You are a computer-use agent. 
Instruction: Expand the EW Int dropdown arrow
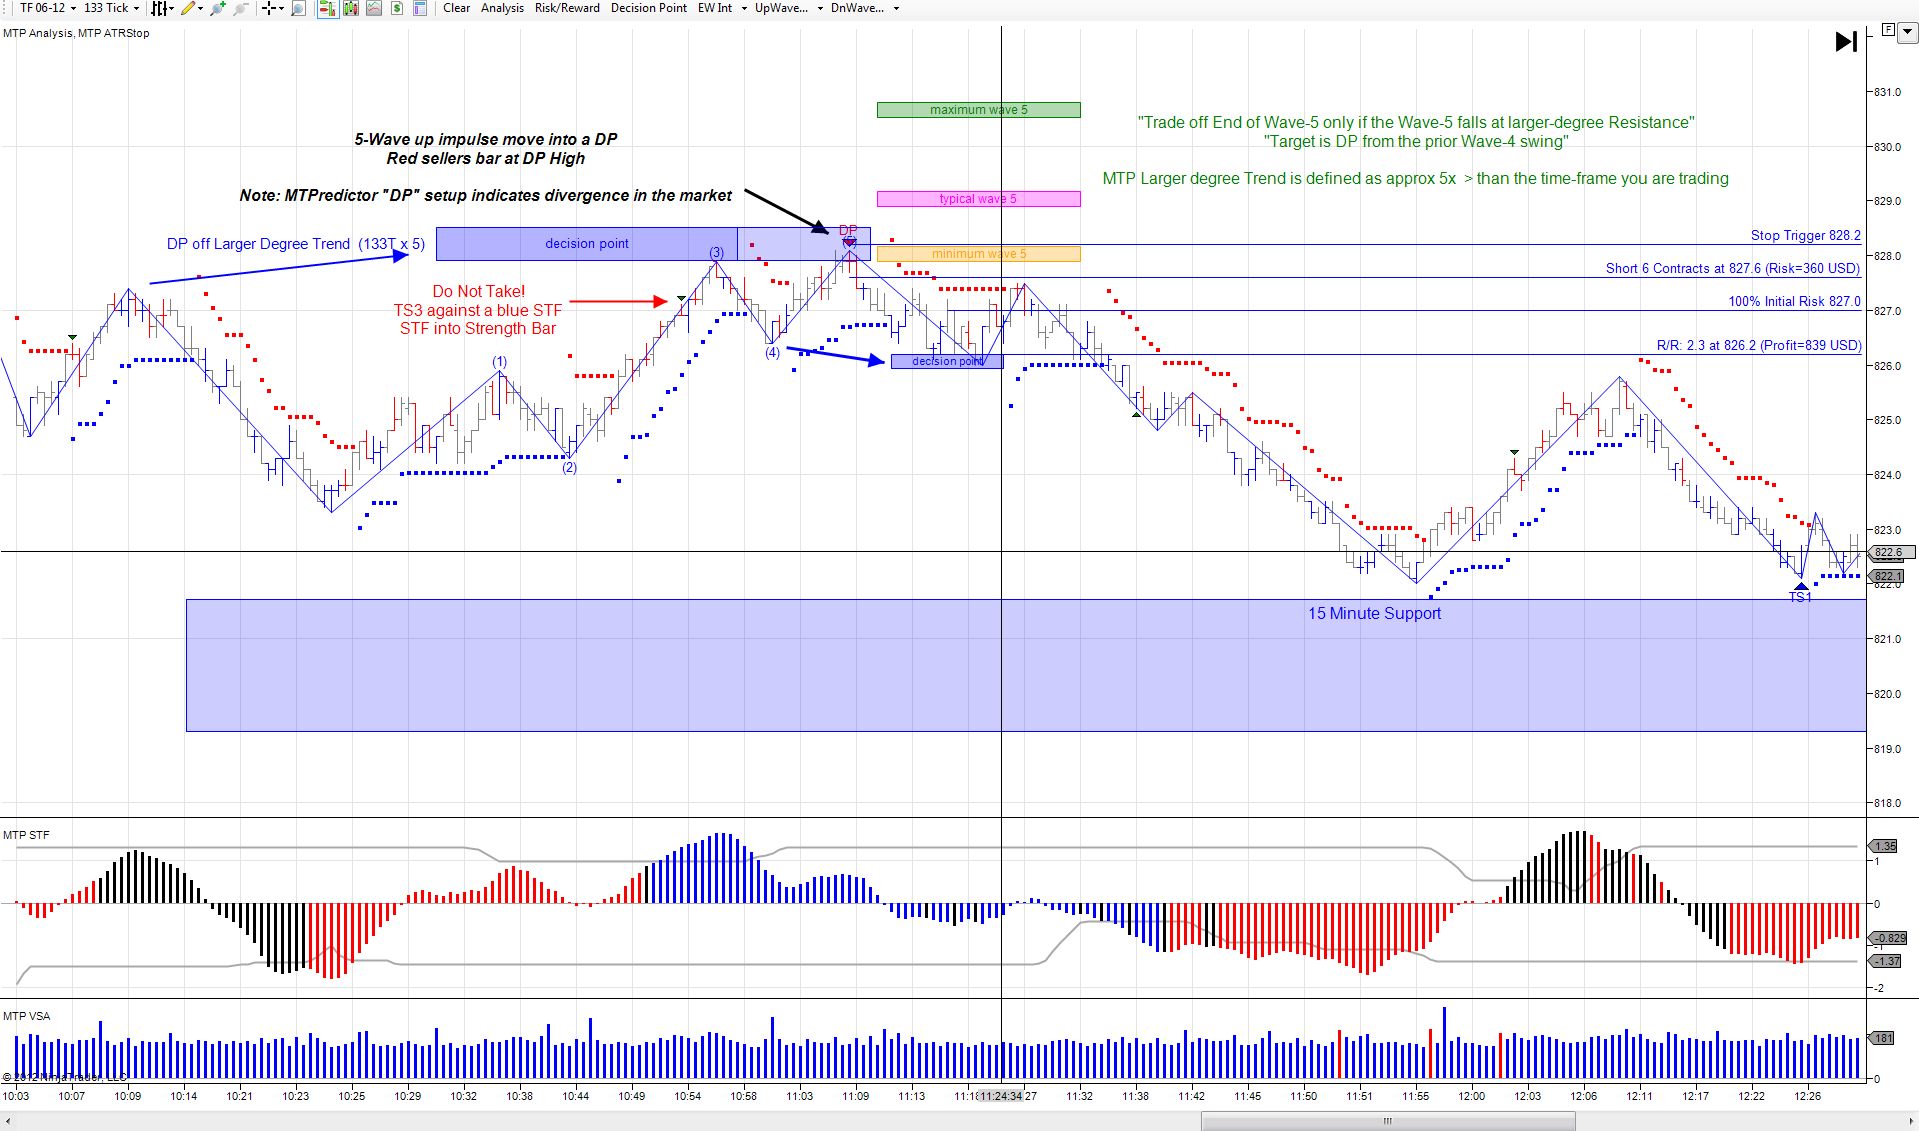pos(744,8)
